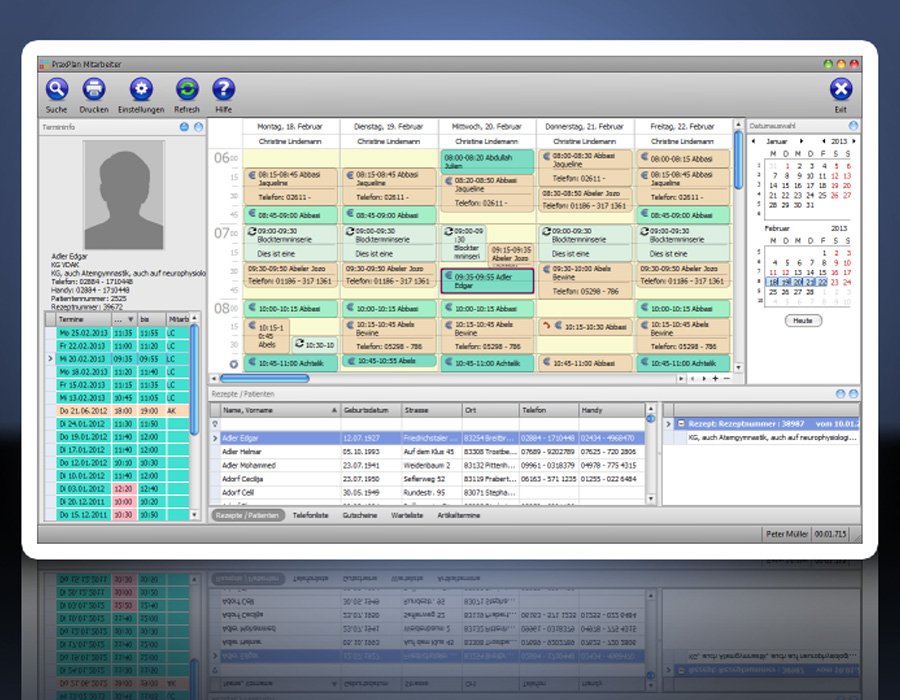The width and height of the screenshot is (900, 700).
Task: Open Thursday 09:30-10:00 Abels Bewine appointment
Action: point(584,281)
